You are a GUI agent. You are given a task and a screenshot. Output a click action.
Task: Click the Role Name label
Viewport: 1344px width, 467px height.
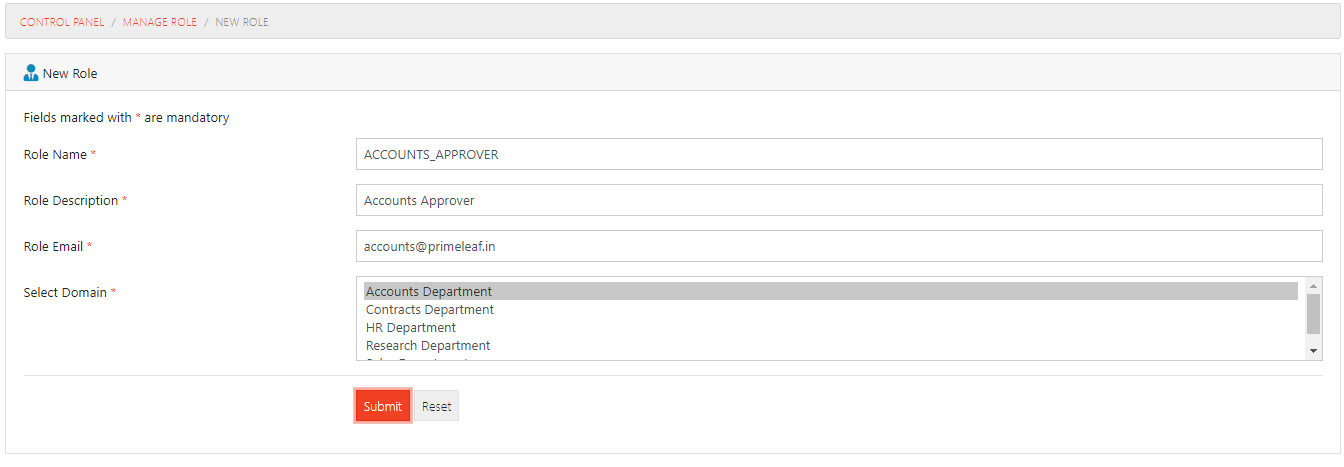pyautogui.click(x=56, y=154)
